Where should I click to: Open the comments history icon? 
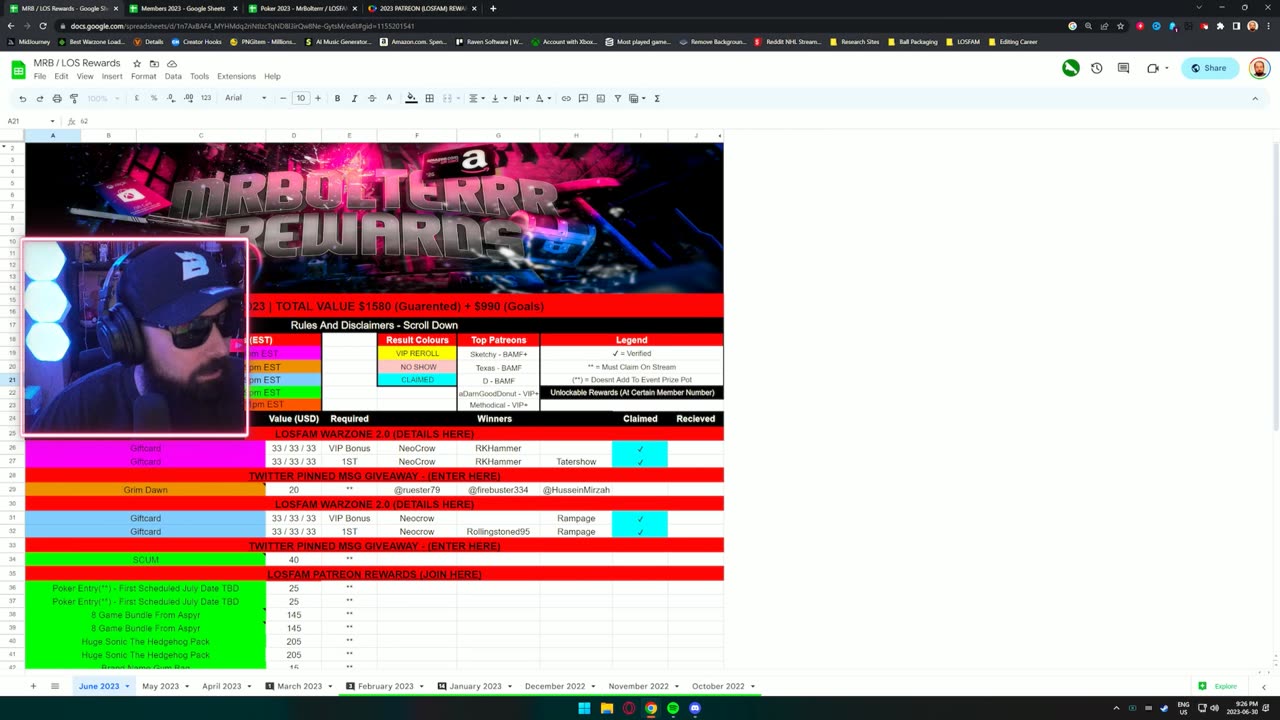click(1124, 68)
